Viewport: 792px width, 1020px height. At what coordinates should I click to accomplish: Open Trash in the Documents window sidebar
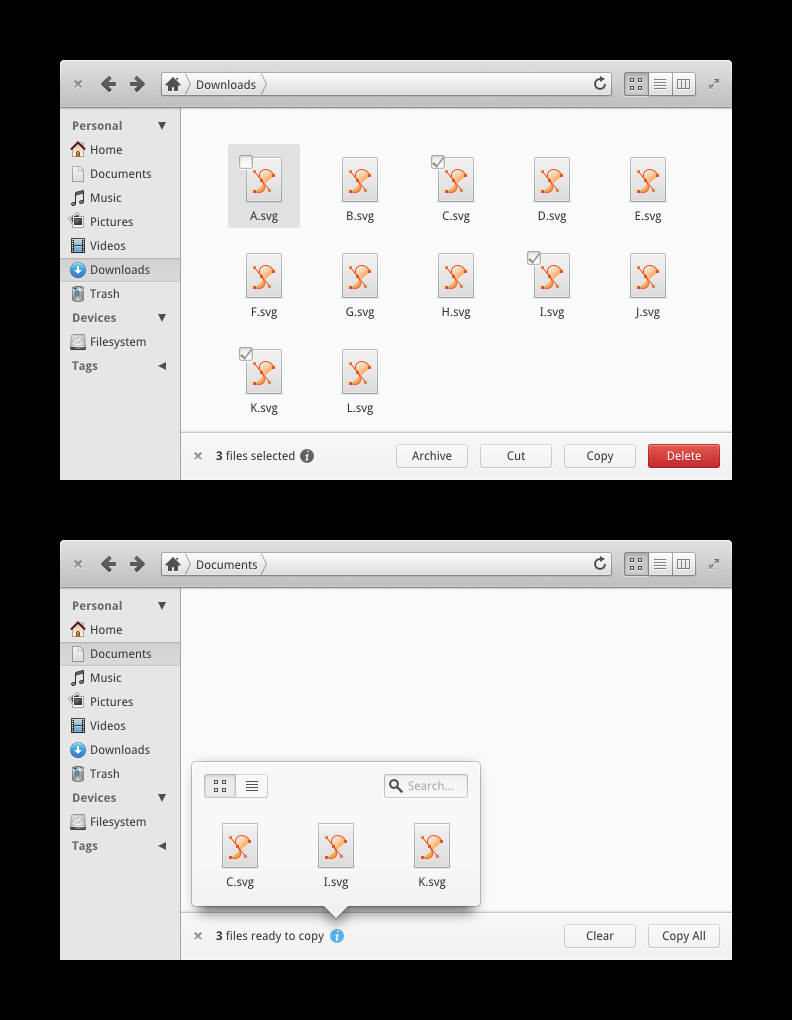(120, 774)
